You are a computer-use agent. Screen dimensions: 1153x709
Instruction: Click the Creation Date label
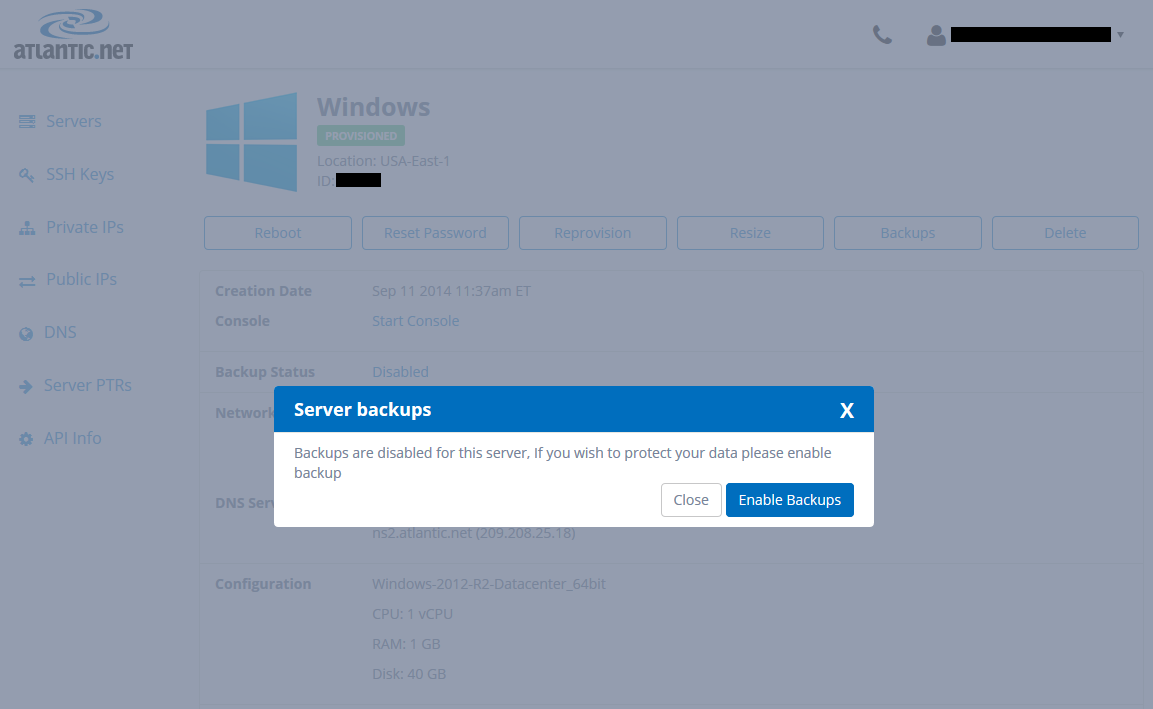pos(263,291)
